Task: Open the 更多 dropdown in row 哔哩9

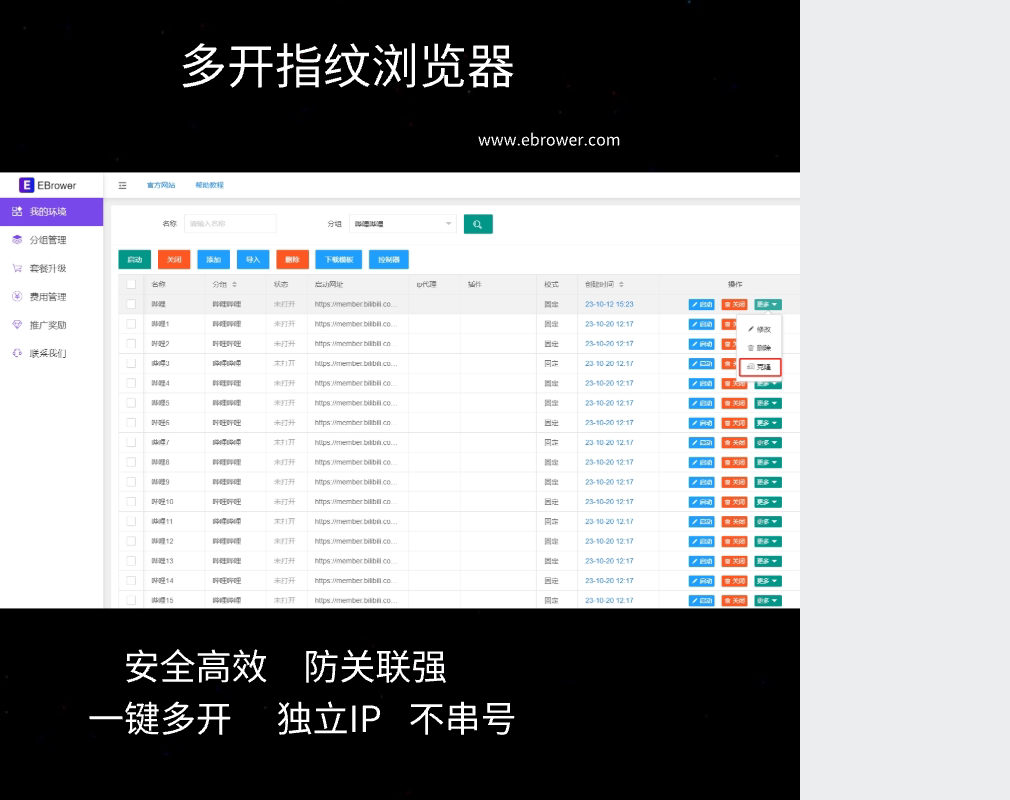Action: [768, 482]
